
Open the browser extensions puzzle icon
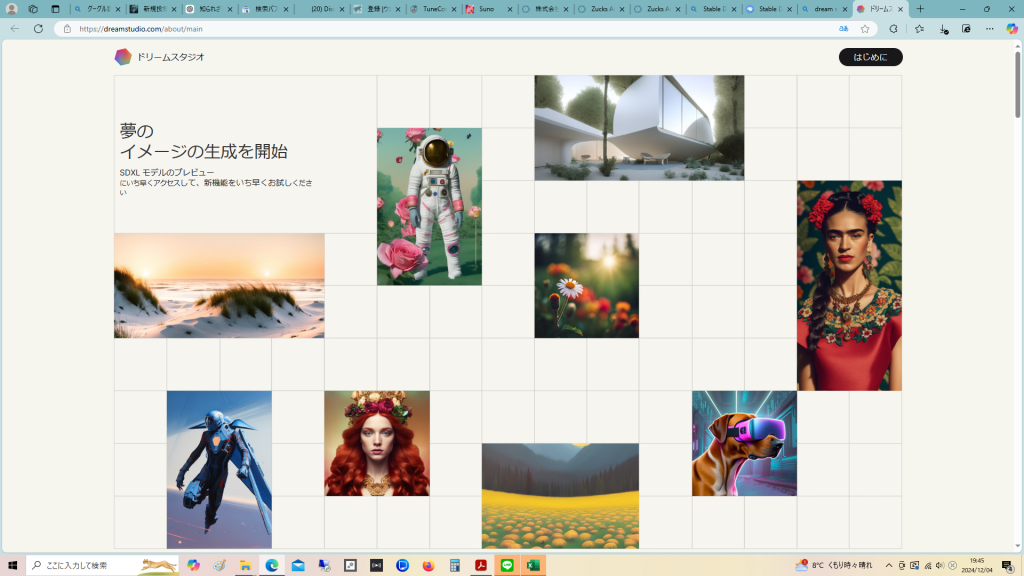pyautogui.click(x=893, y=29)
